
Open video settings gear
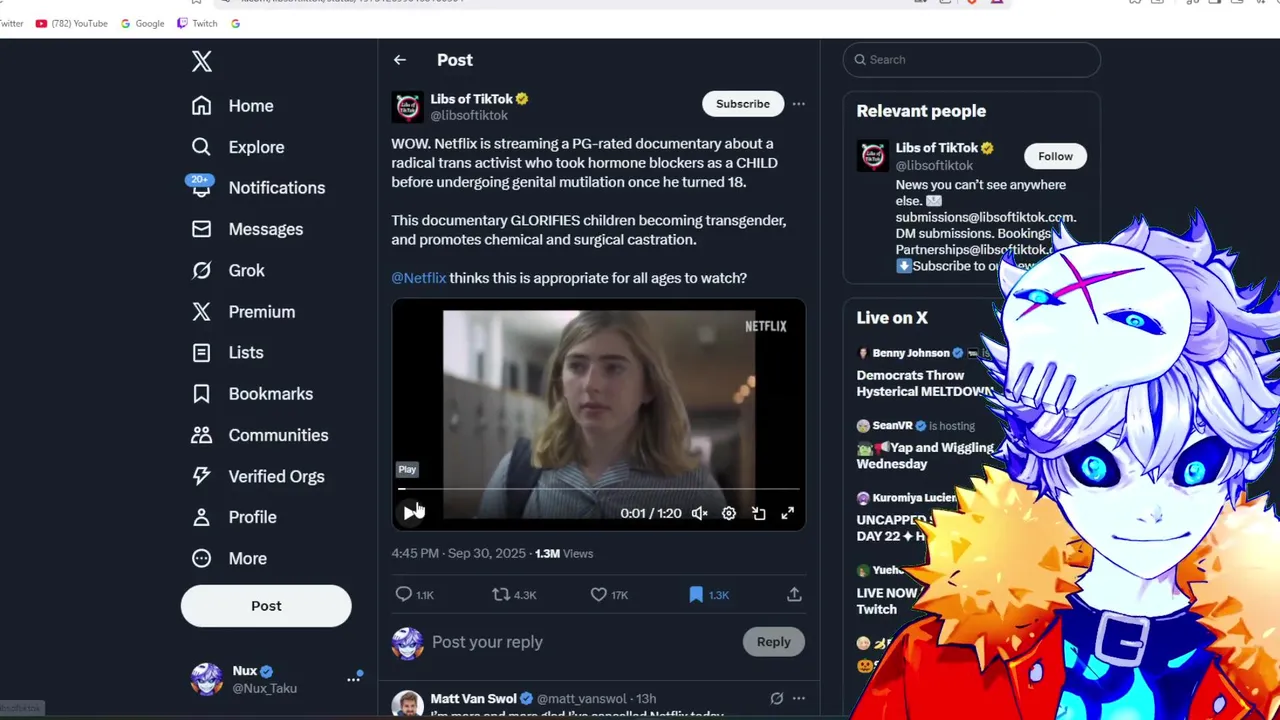pyautogui.click(x=729, y=513)
